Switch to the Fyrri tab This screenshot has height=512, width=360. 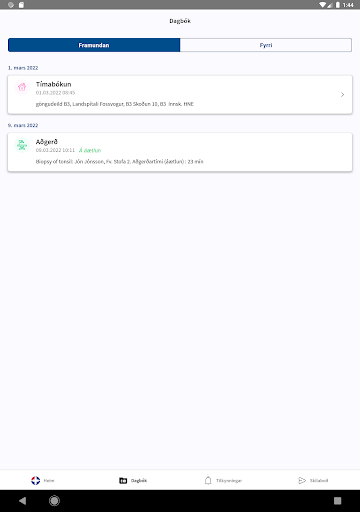[266, 45]
